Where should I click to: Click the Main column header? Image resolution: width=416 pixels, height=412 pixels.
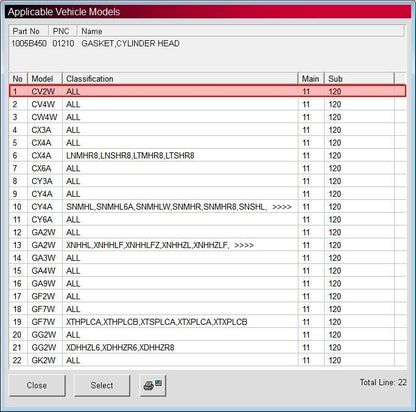311,79
